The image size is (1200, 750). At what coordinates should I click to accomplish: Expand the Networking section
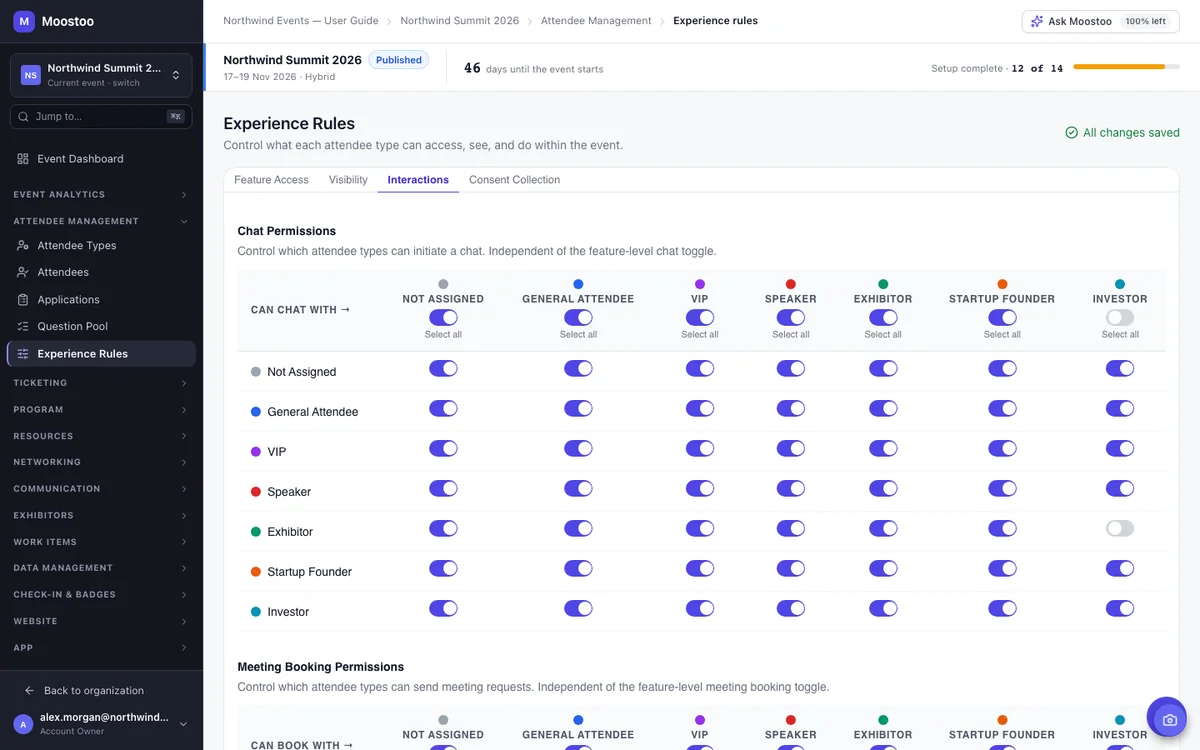pos(101,462)
